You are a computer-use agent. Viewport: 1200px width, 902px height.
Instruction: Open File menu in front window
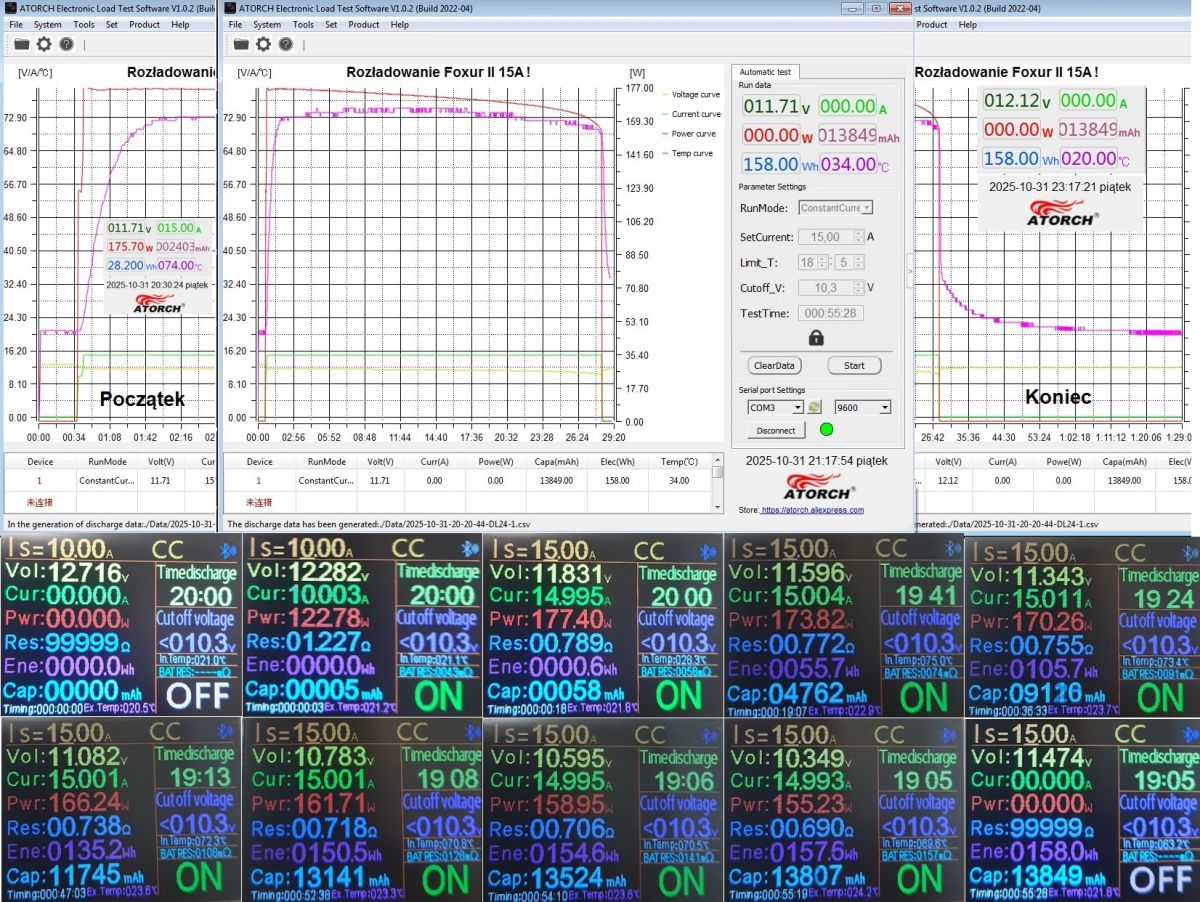click(x=235, y=24)
